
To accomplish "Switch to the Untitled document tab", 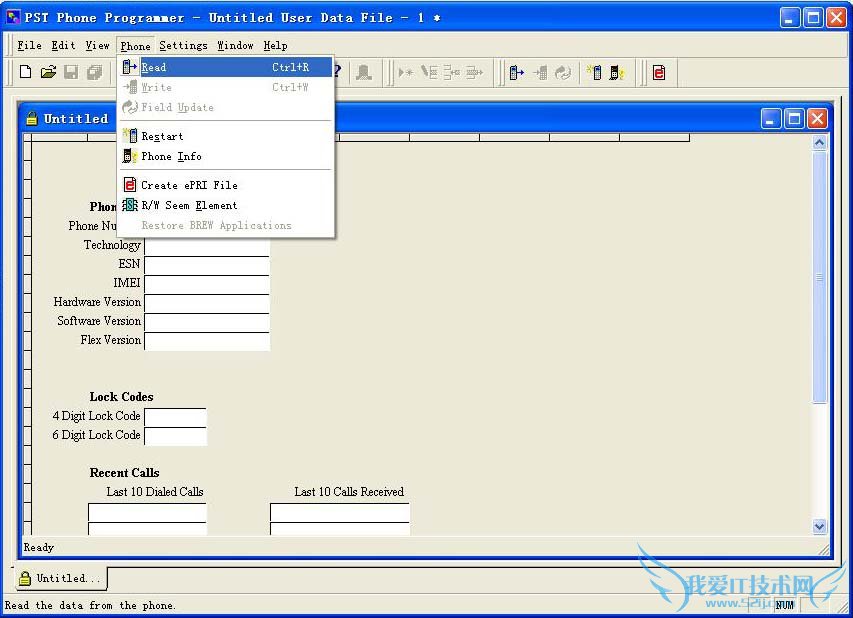I will click(x=60, y=578).
